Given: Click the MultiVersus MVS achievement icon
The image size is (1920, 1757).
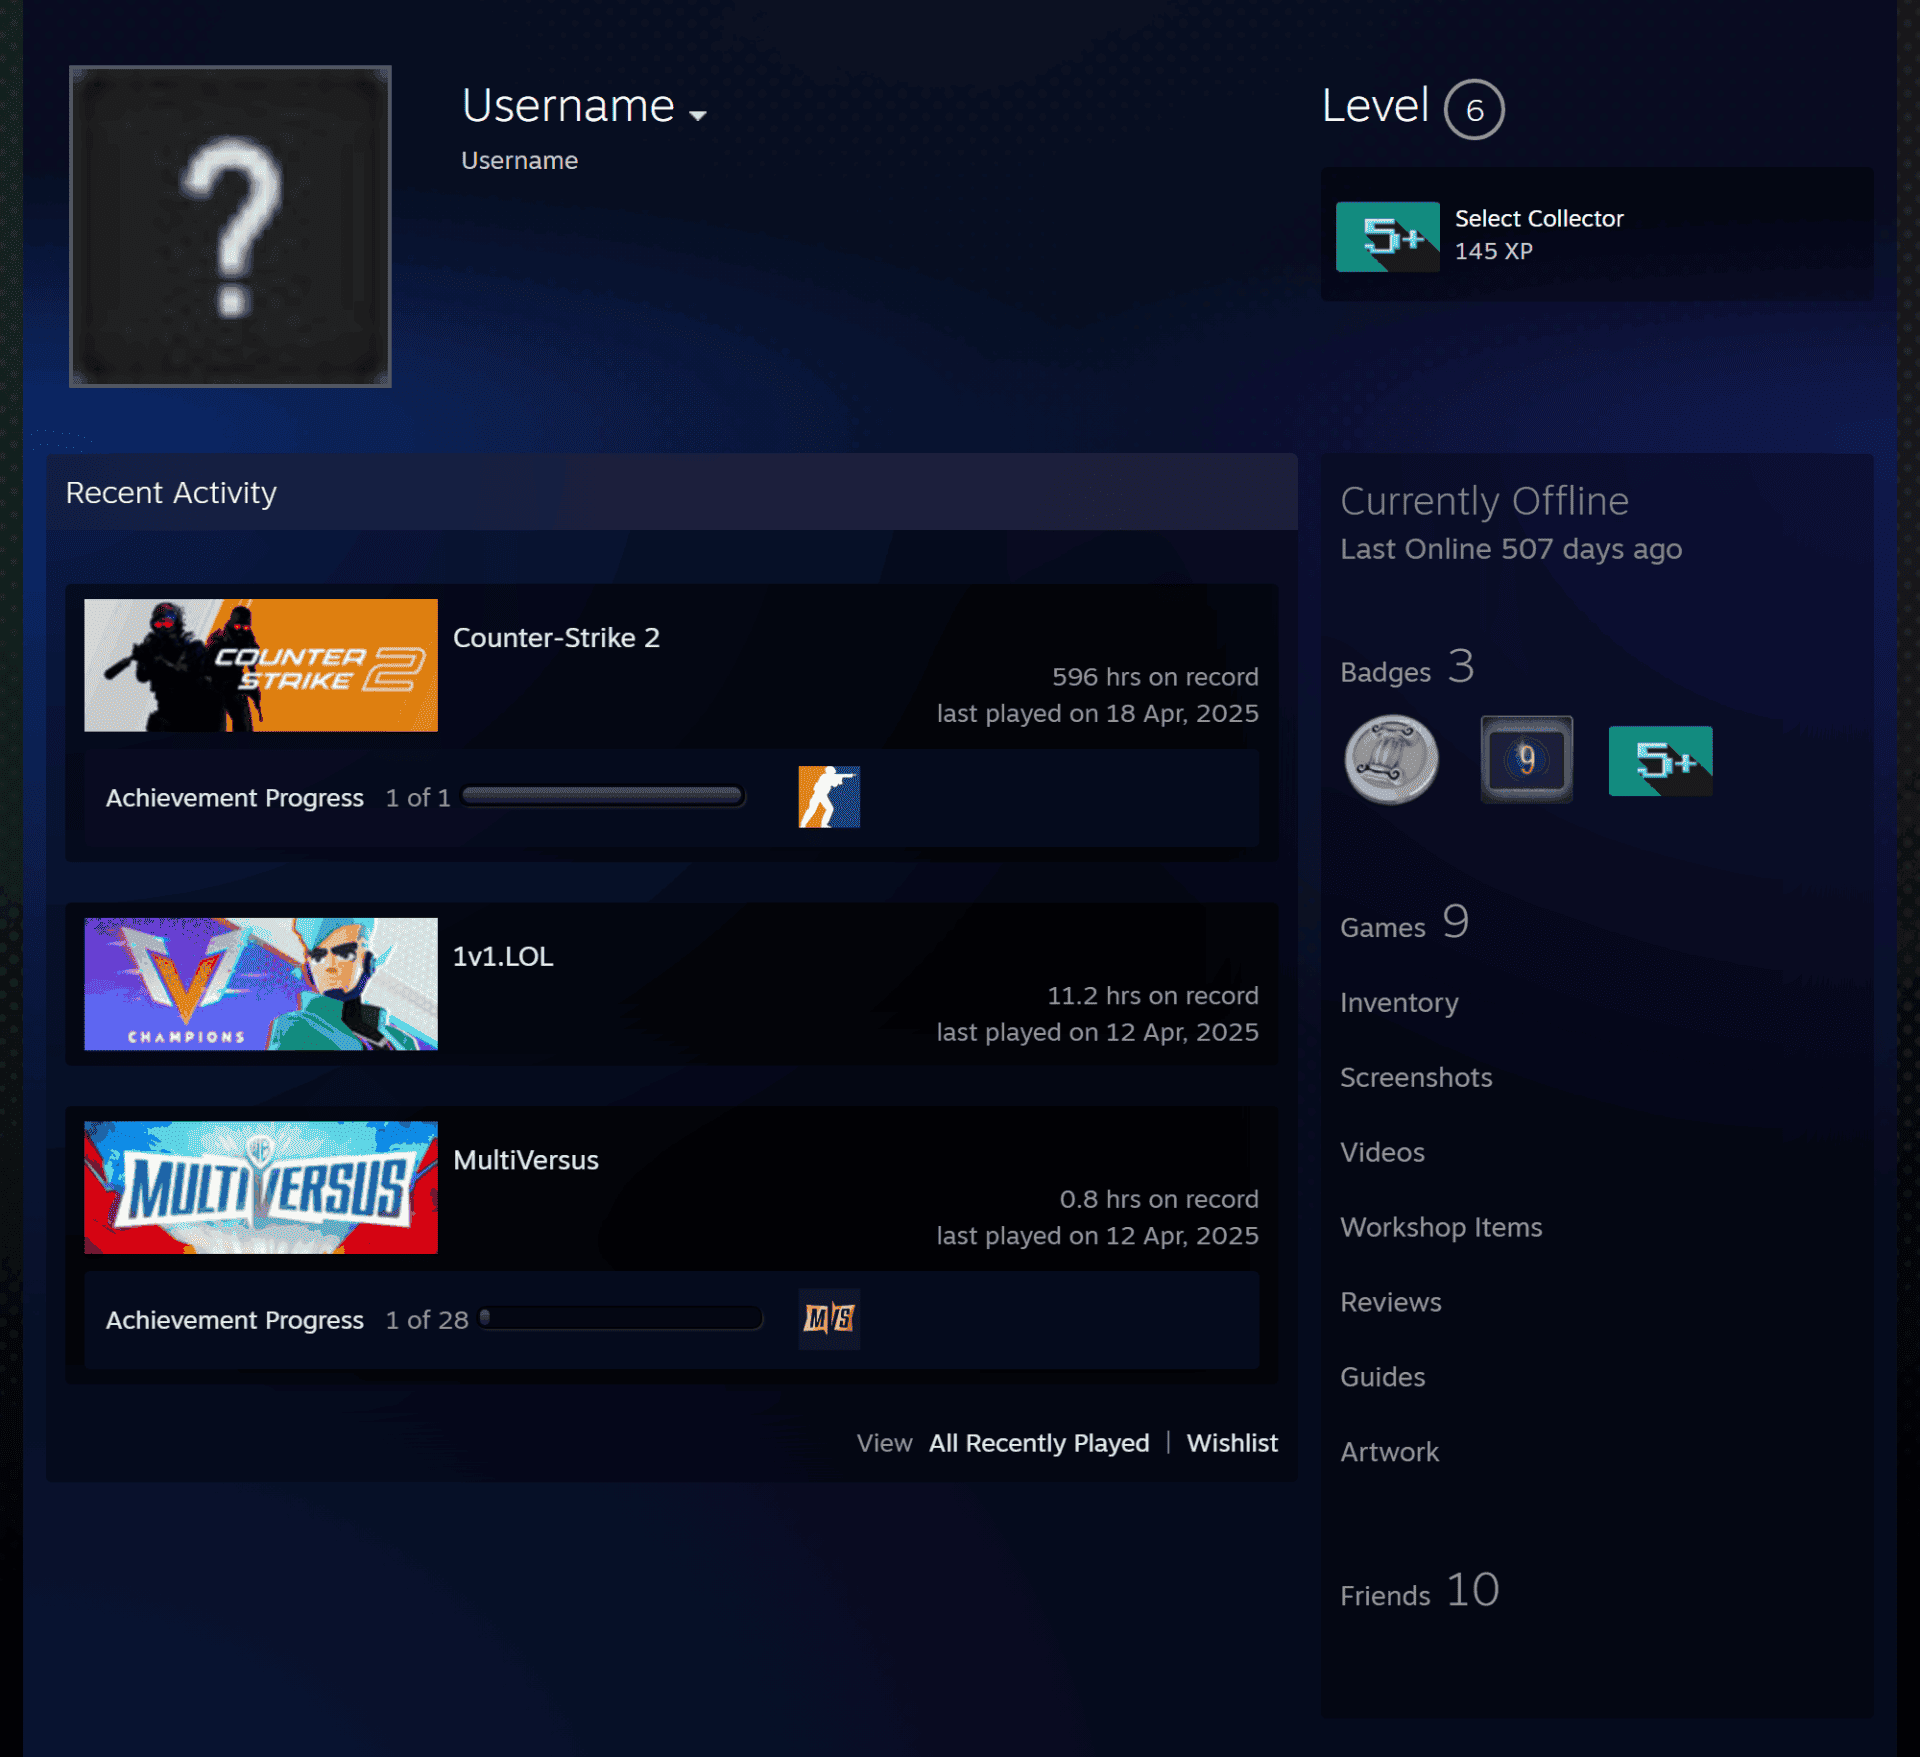Looking at the screenshot, I should click(x=829, y=1319).
